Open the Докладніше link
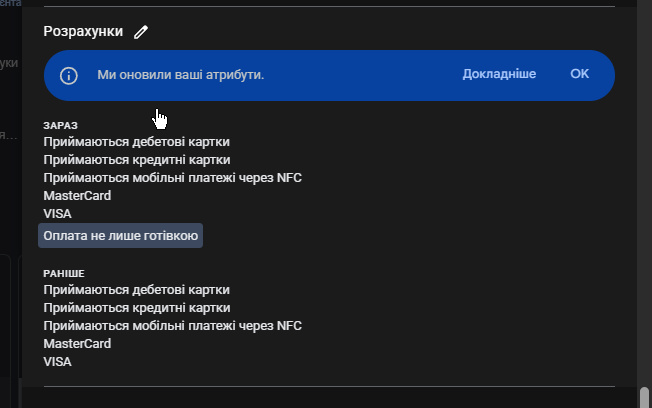The height and width of the screenshot is (408, 652). click(499, 74)
